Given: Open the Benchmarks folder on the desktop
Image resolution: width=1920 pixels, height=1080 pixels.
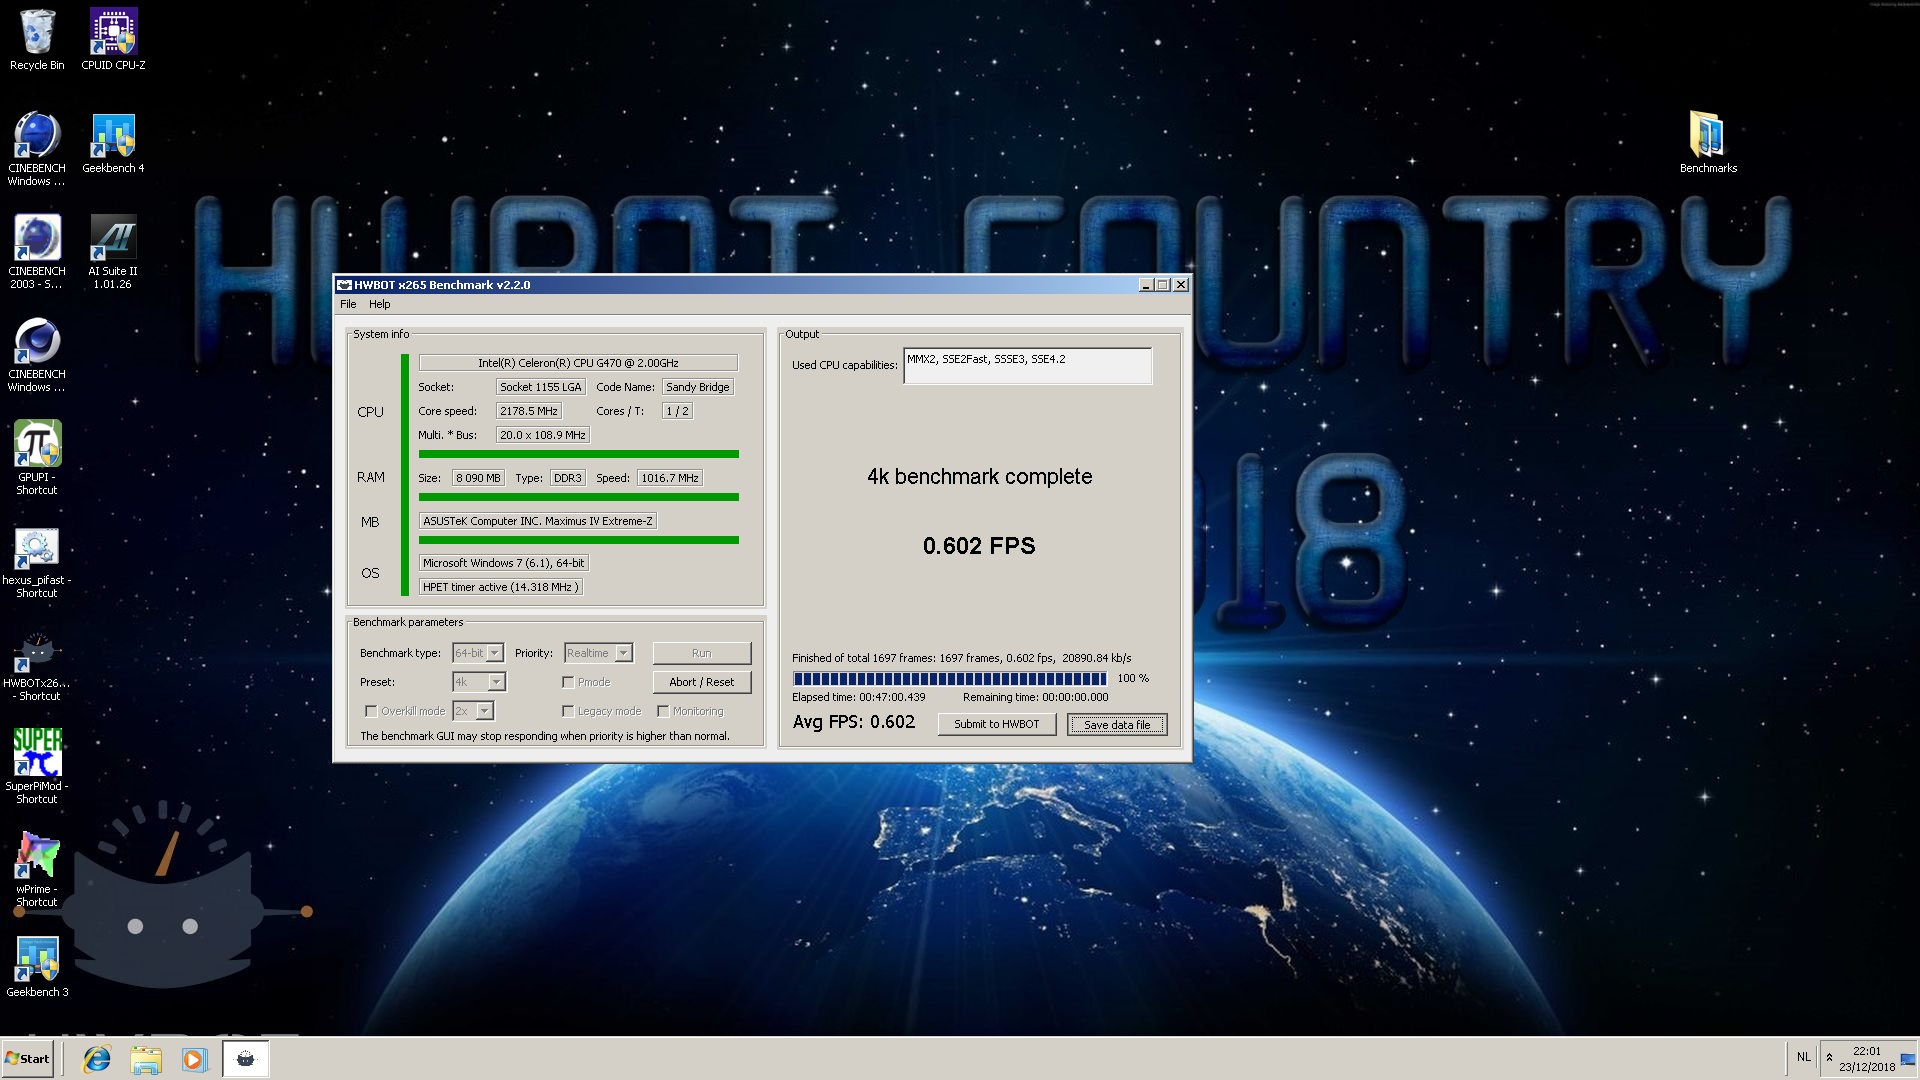Looking at the screenshot, I should (x=1708, y=143).
